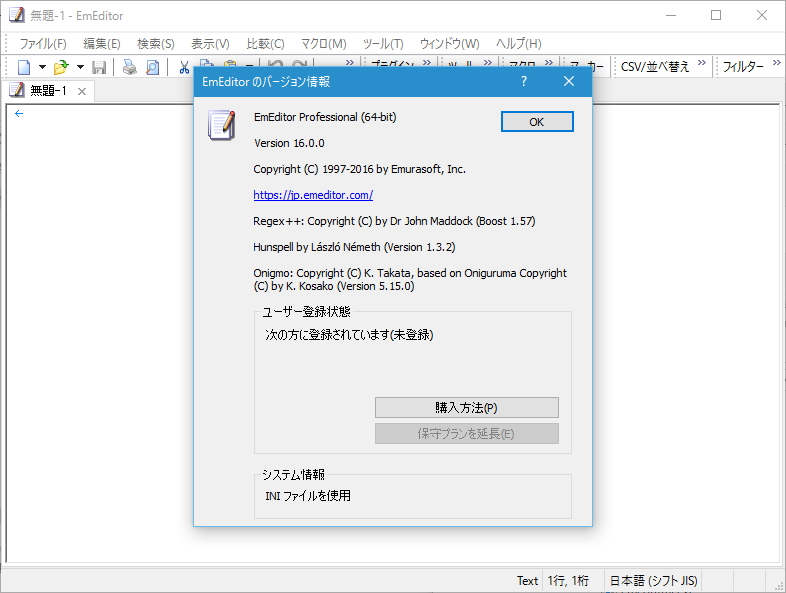Open the 検索(S) menu
The image size is (786, 593).
tap(156, 44)
